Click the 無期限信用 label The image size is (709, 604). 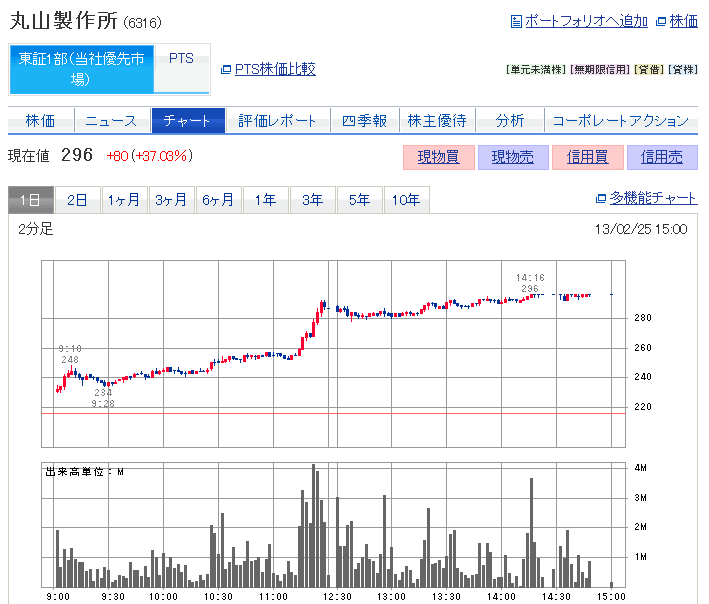click(x=600, y=70)
